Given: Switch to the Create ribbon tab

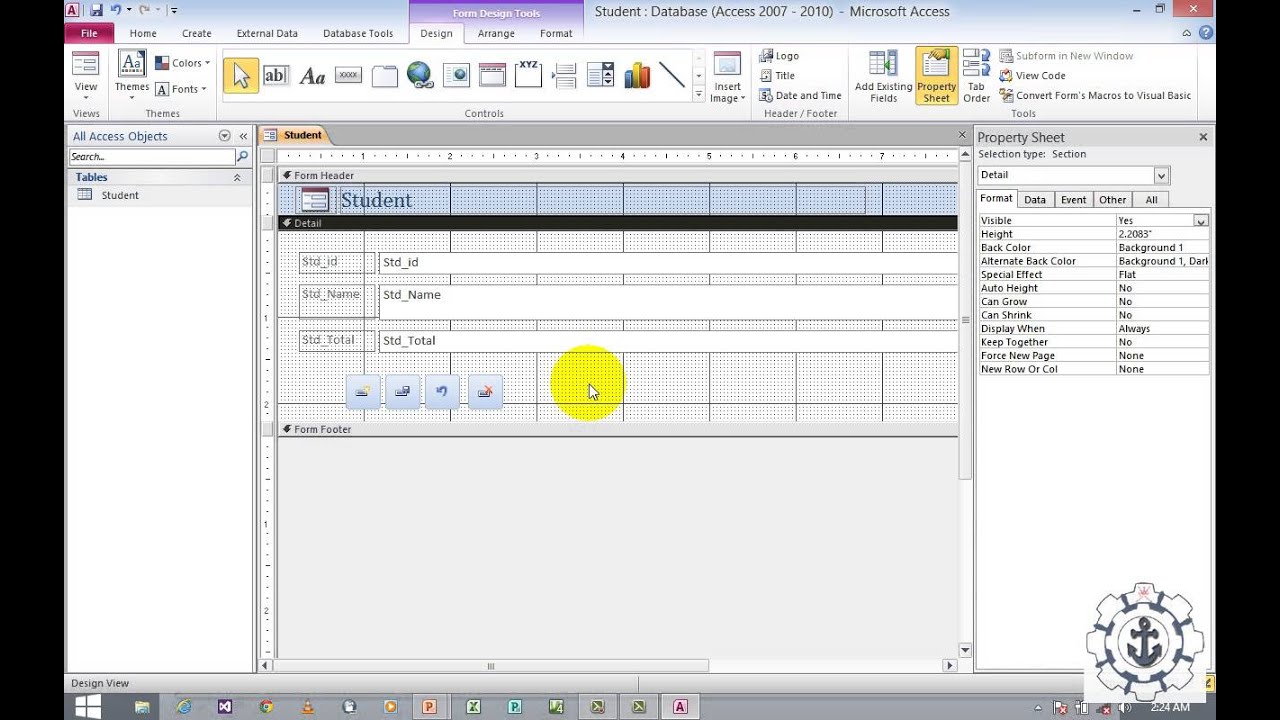Looking at the screenshot, I should coord(196,33).
